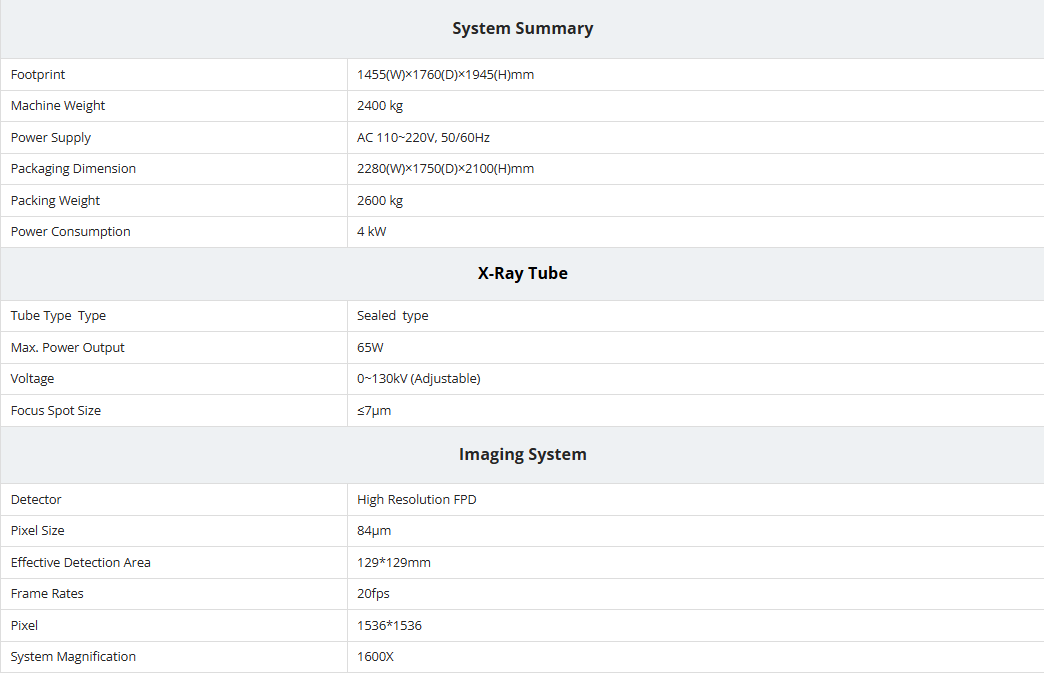Click the 0~130kV (Adjustable) voltage value

[418, 379]
